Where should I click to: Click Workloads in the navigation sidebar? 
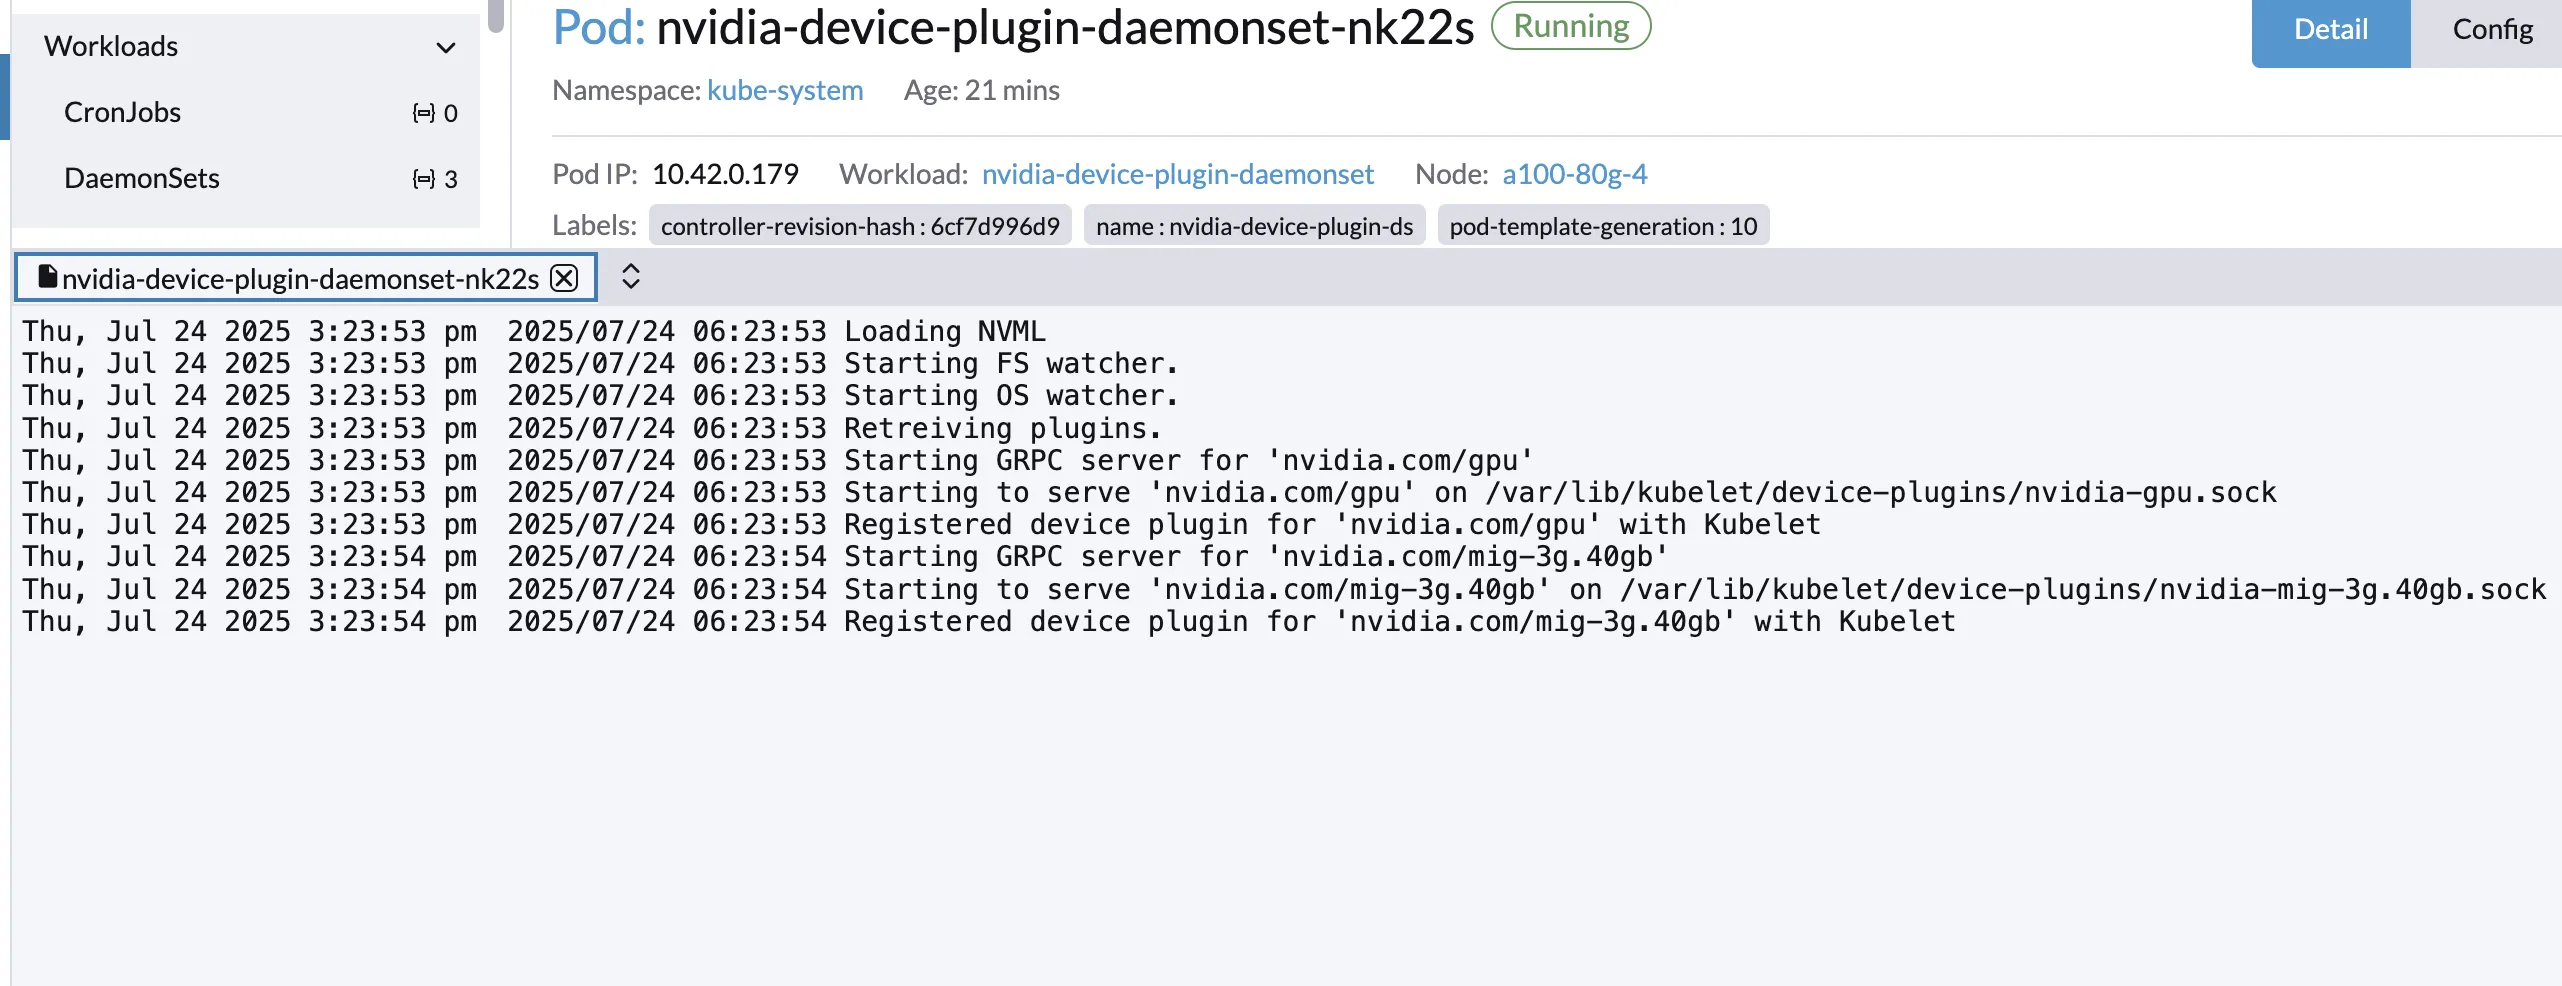pos(111,46)
